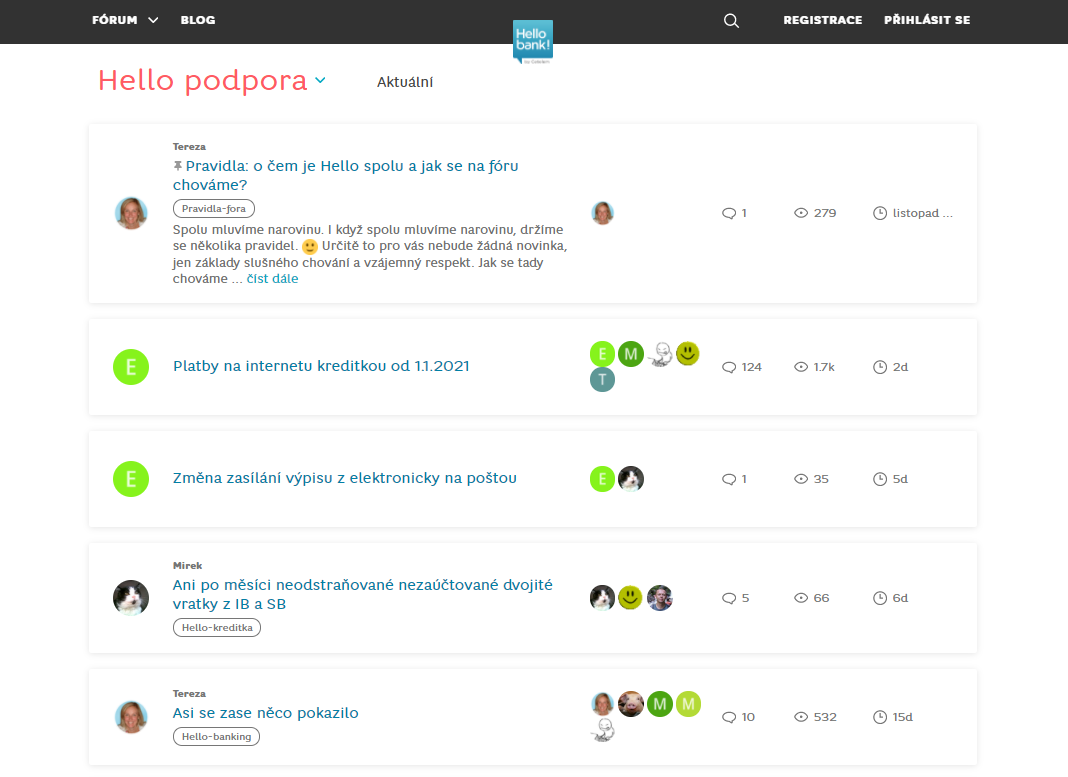
Task: Click the green E author avatar of Změna zasílání topic
Action: 131,479
